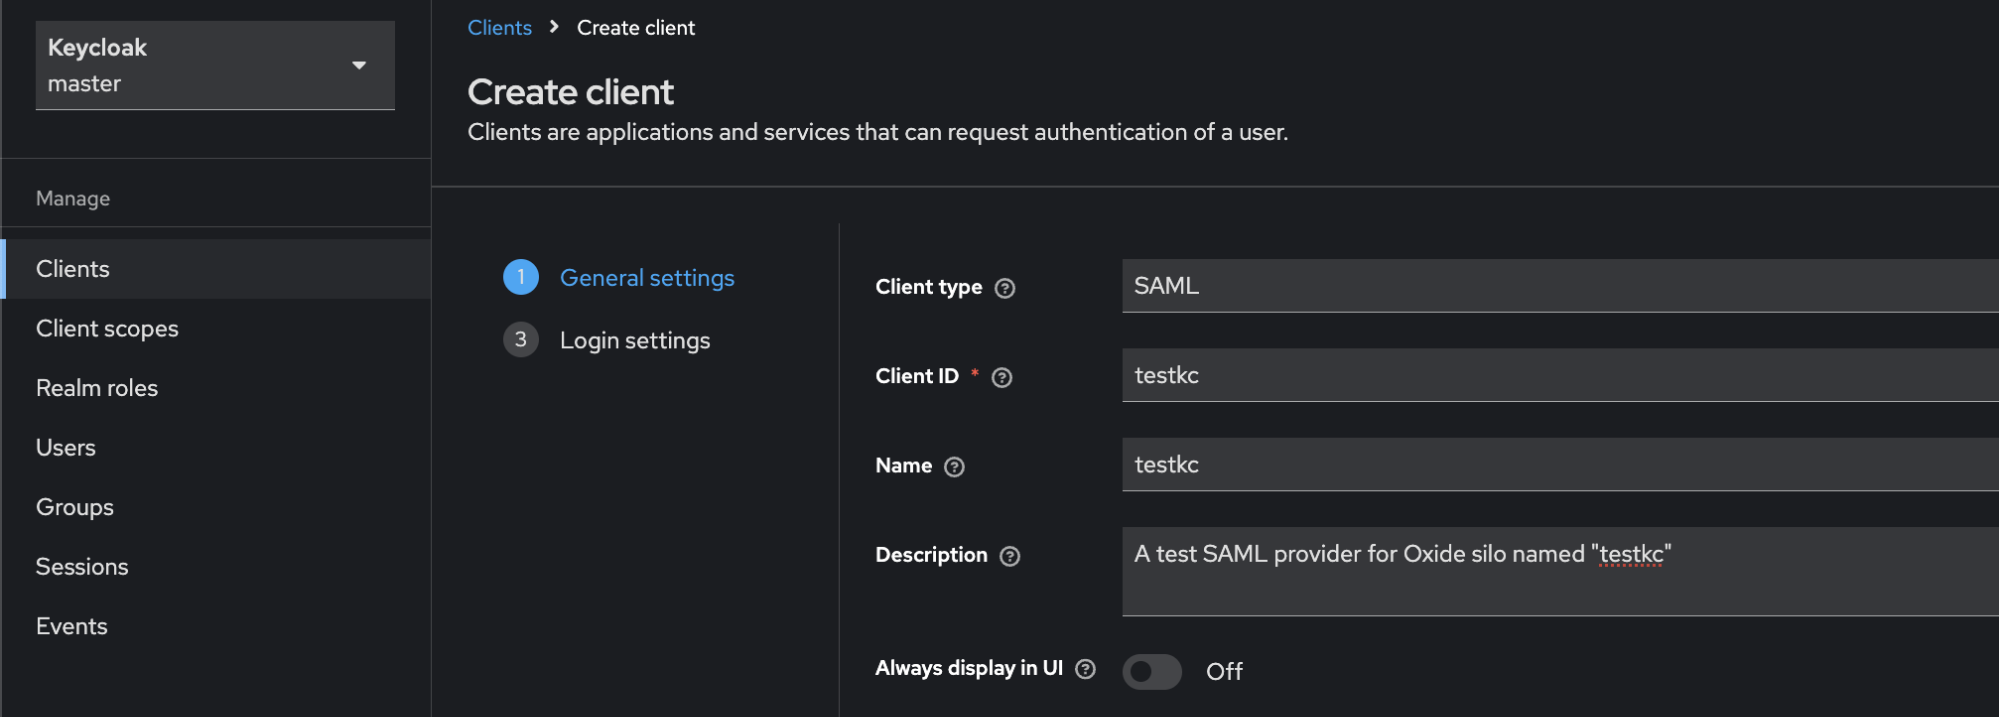Go to Client scopes in sidebar

coord(107,329)
